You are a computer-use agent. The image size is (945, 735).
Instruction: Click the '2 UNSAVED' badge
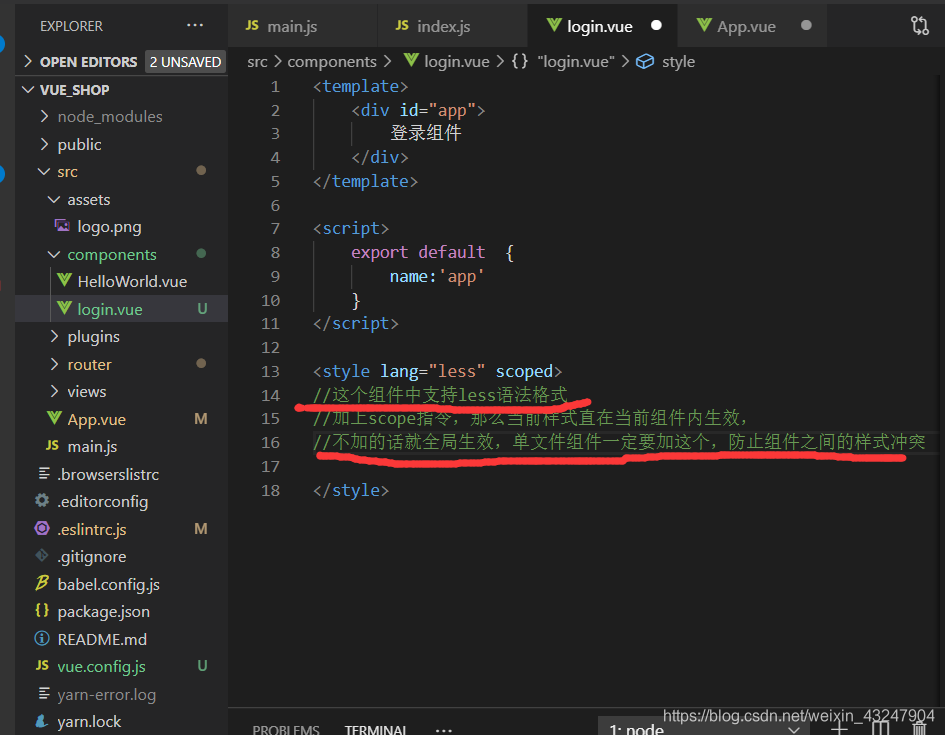pyautogui.click(x=185, y=61)
